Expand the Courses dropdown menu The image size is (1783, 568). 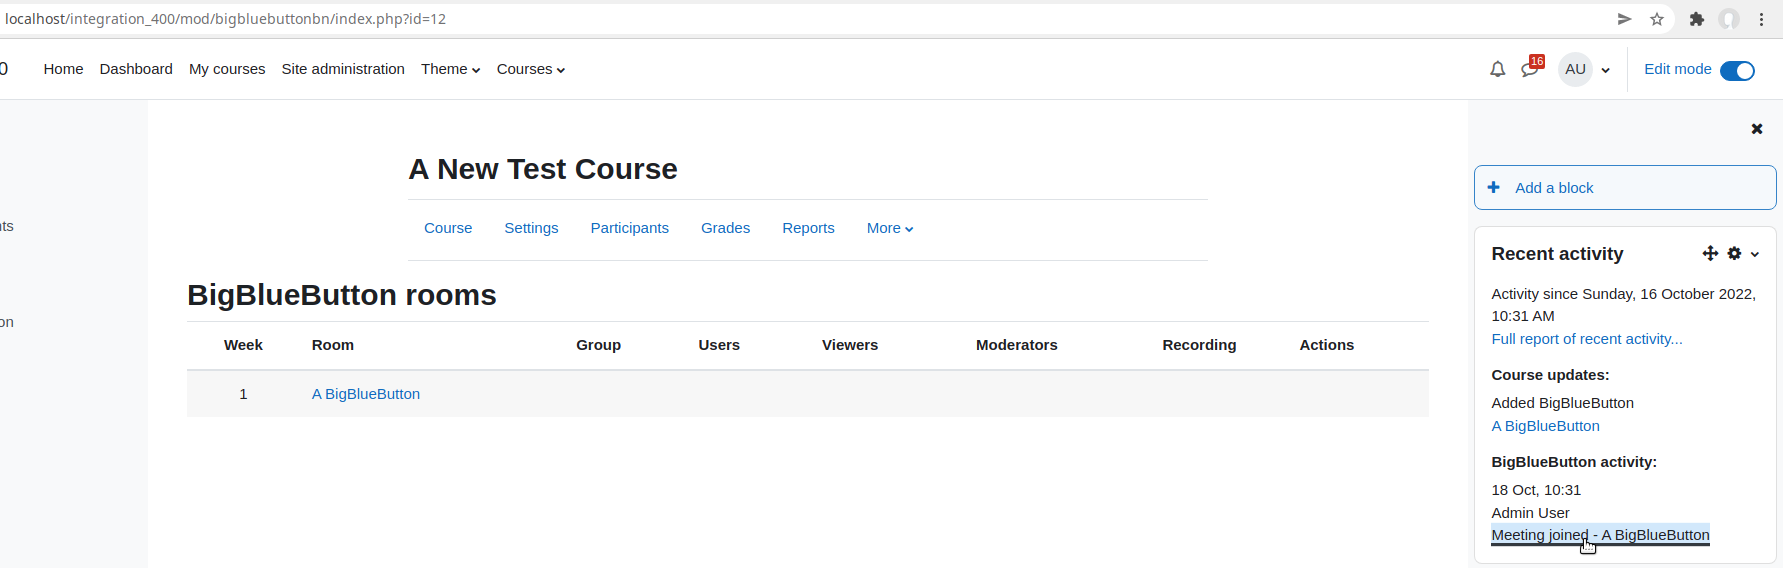531,69
